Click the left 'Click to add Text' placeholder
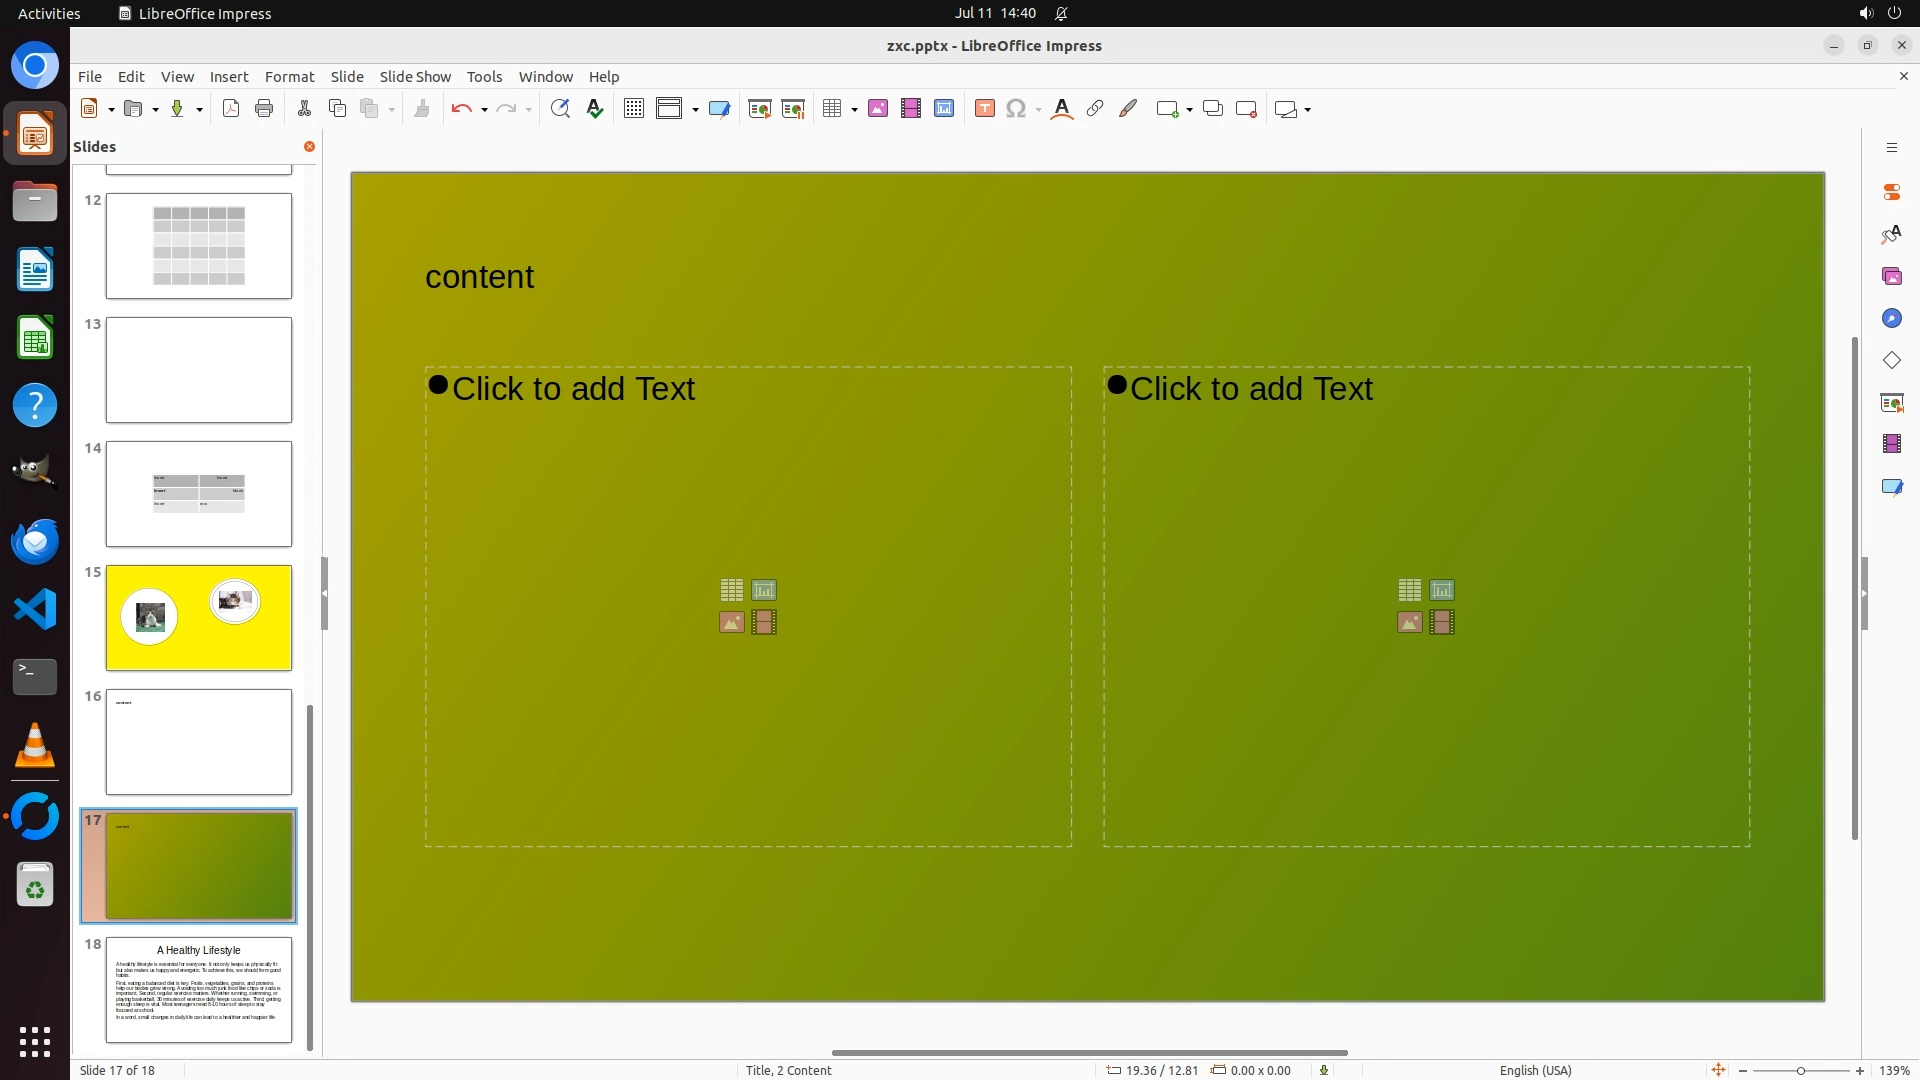Image resolution: width=1920 pixels, height=1080 pixels. 573,389
